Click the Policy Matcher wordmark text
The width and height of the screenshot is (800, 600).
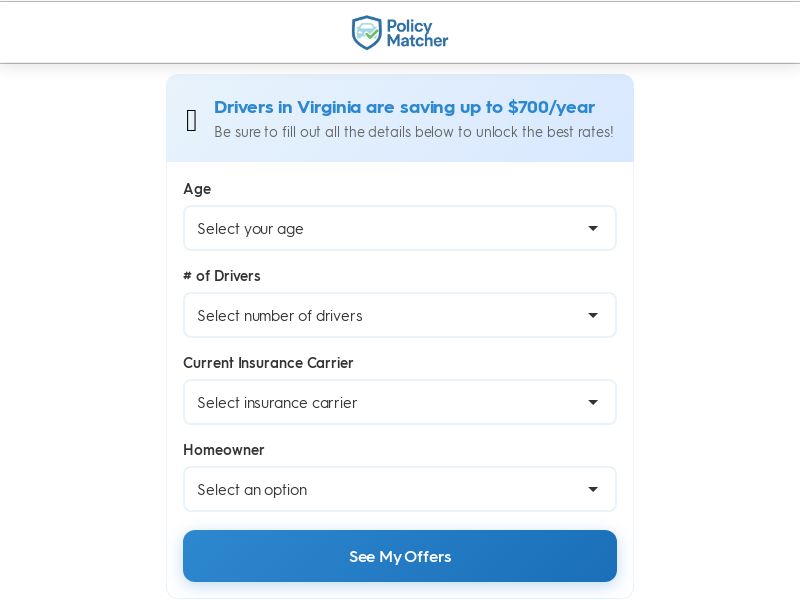[415, 32]
